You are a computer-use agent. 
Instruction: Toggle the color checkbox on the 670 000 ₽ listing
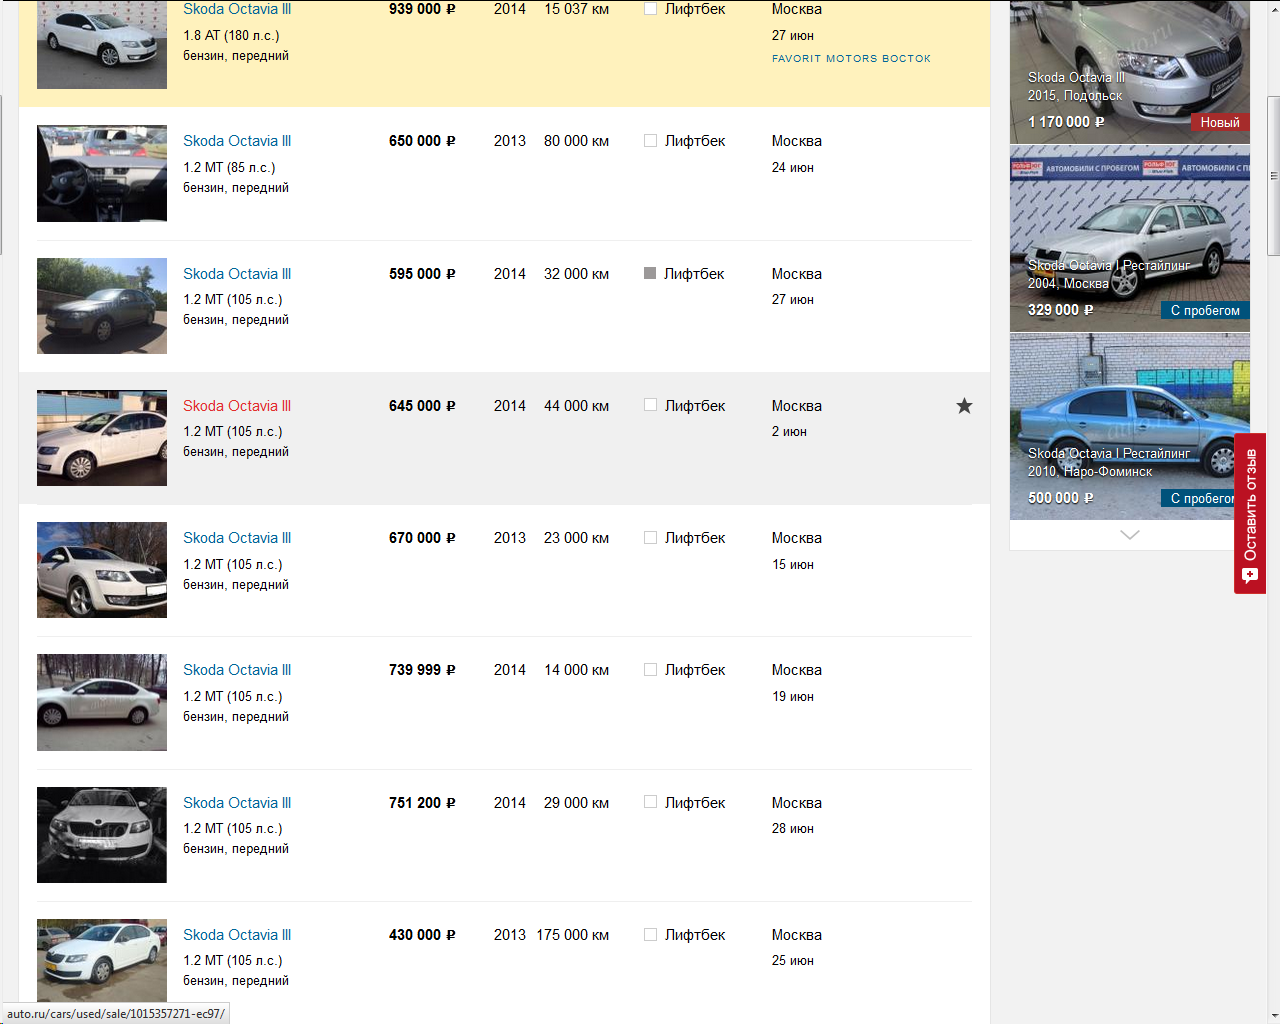(x=650, y=537)
